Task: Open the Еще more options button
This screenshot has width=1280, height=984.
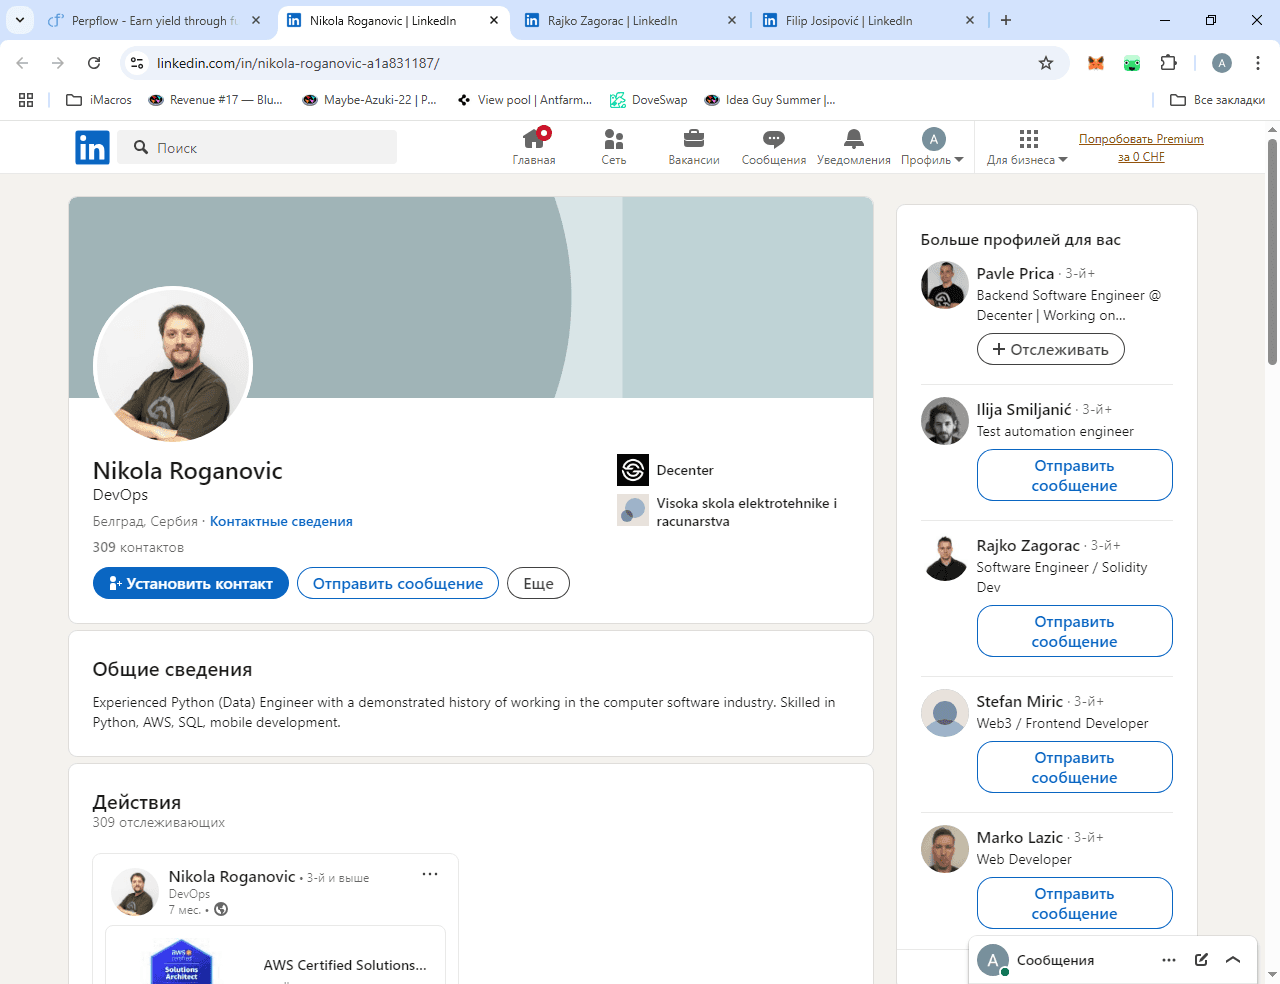Action: tap(538, 584)
